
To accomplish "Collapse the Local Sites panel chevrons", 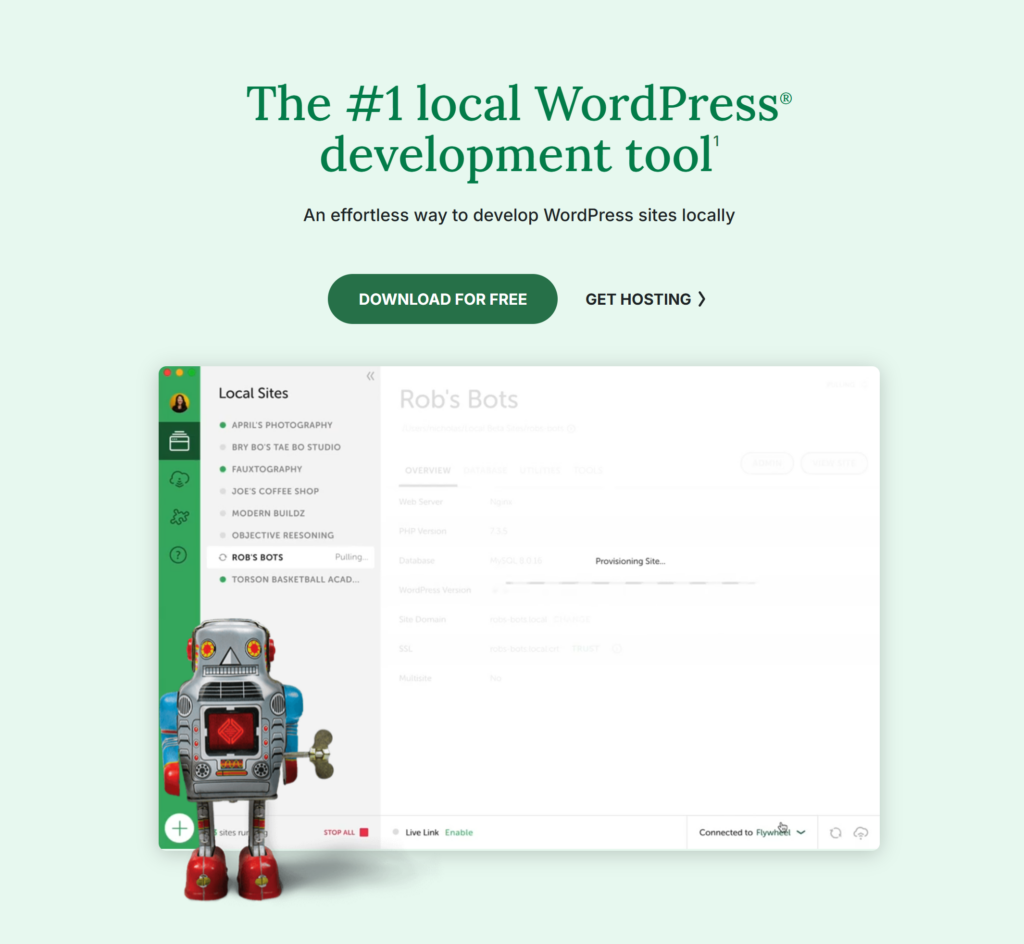I will click(370, 376).
